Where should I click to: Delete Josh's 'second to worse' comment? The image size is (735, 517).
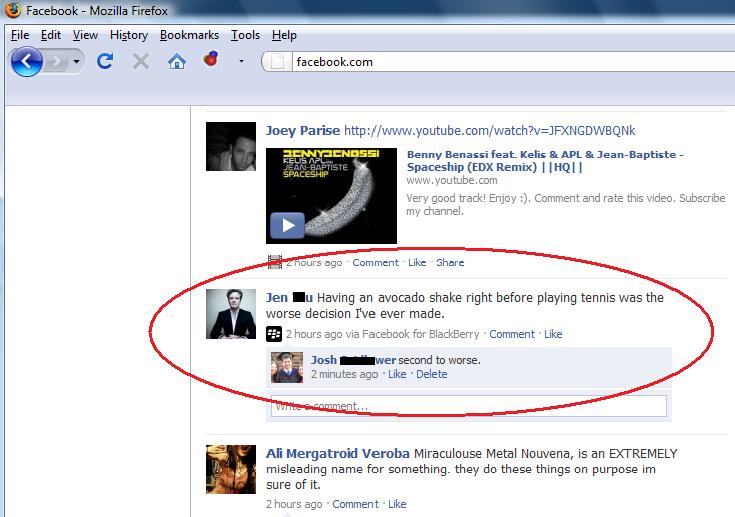point(432,374)
